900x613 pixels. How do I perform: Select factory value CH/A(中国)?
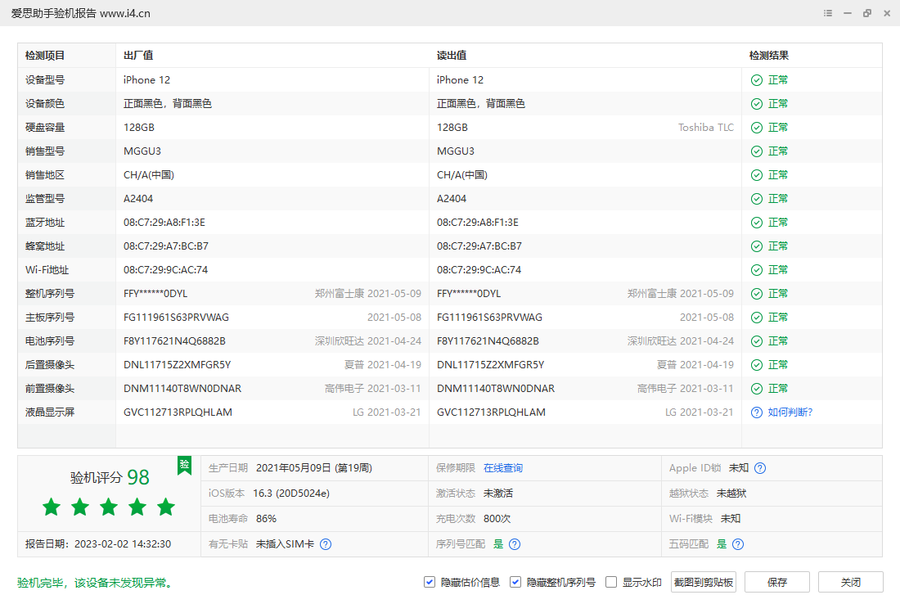point(149,175)
